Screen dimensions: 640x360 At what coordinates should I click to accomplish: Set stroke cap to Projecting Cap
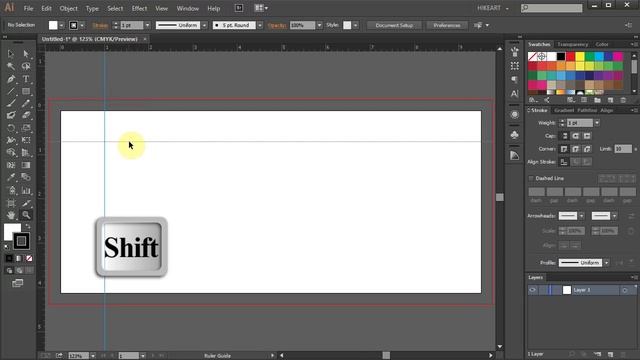click(587, 136)
